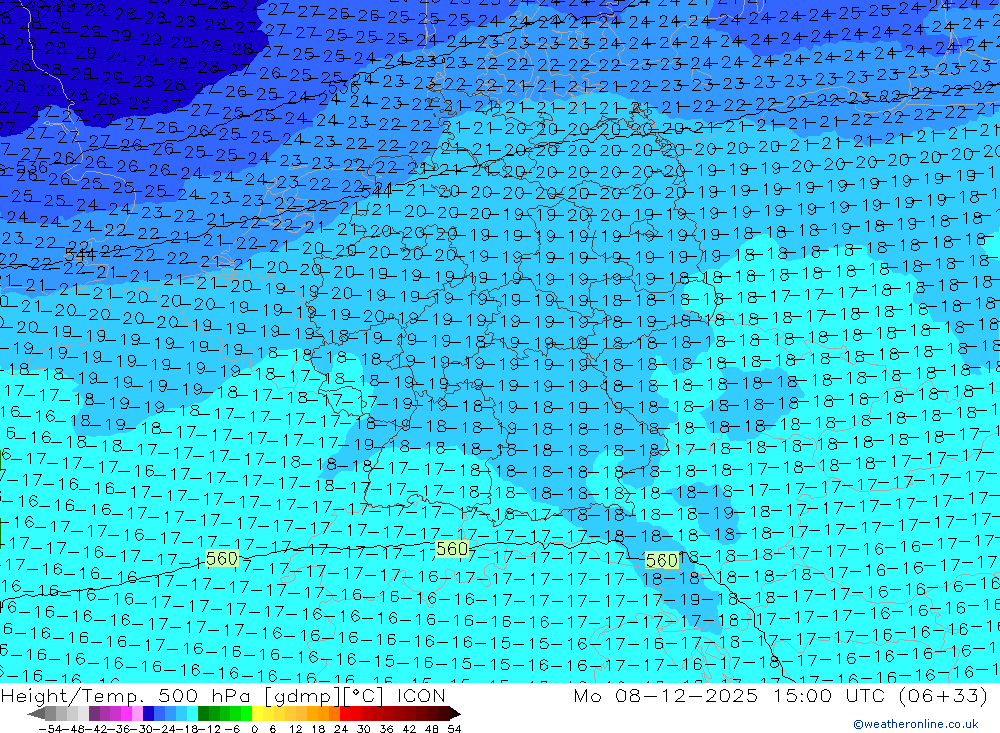Viewport: 1000px width, 733px height.
Task: Click the left arrow end of colour scale
Action: pos(36,713)
